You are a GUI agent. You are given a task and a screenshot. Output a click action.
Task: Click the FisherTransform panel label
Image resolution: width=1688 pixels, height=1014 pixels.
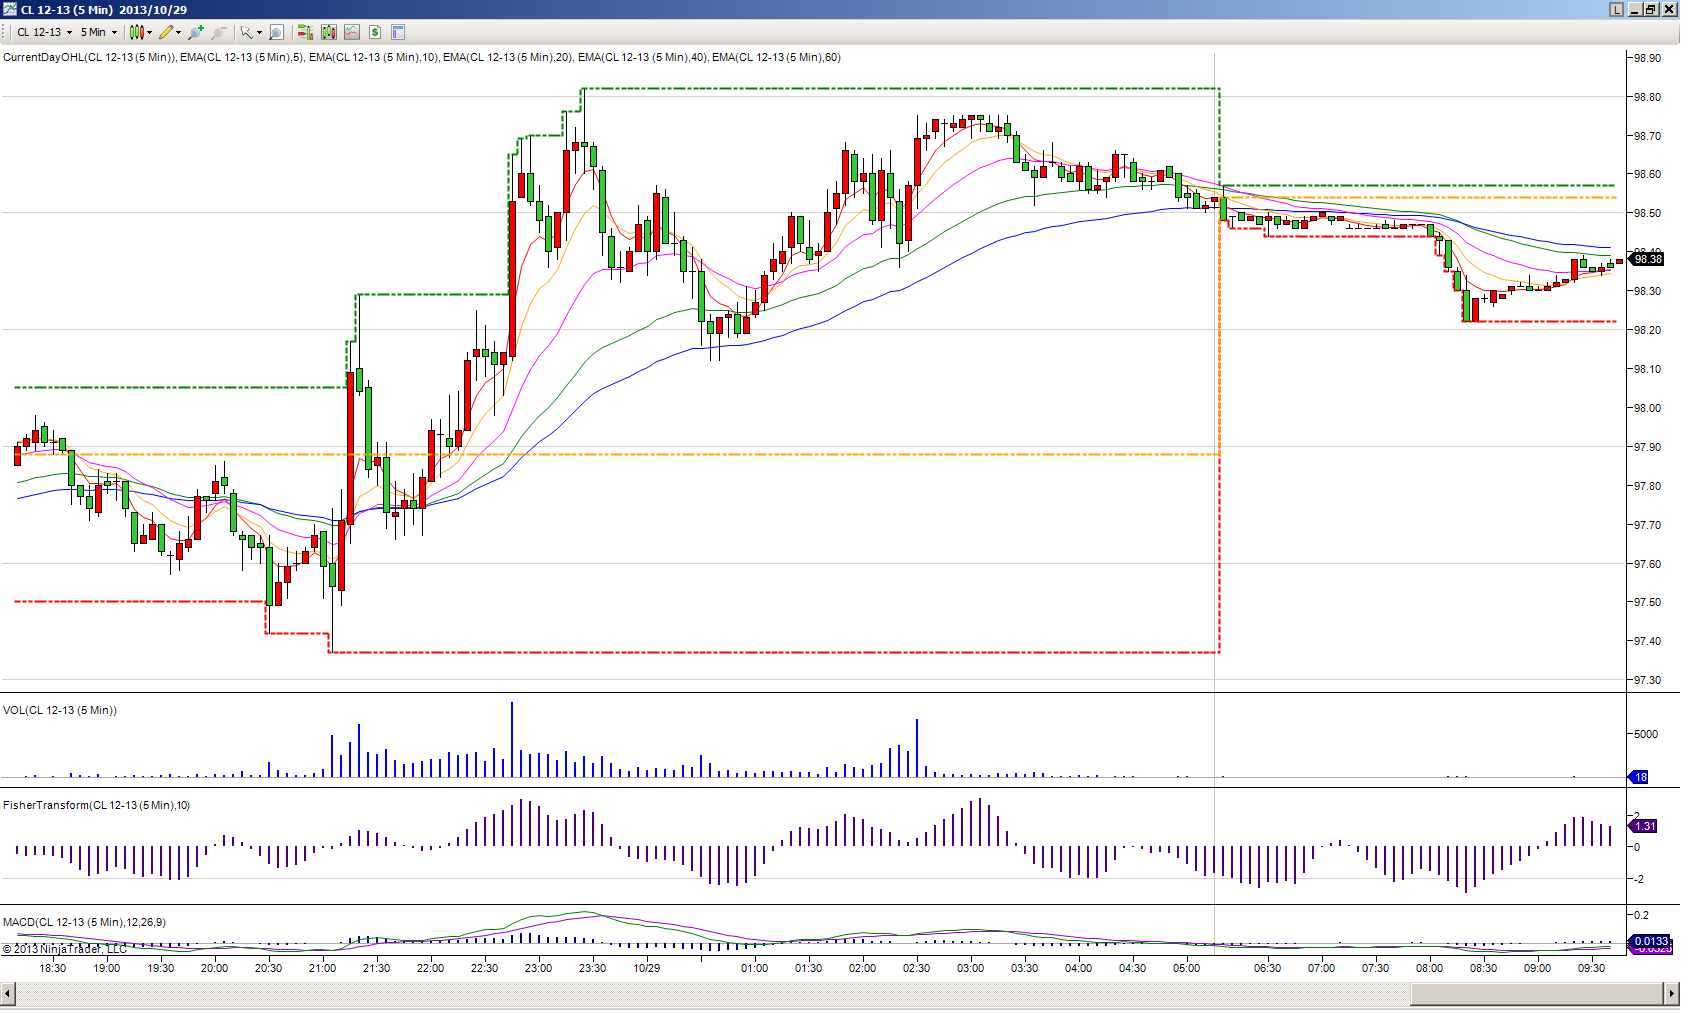[x=96, y=805]
